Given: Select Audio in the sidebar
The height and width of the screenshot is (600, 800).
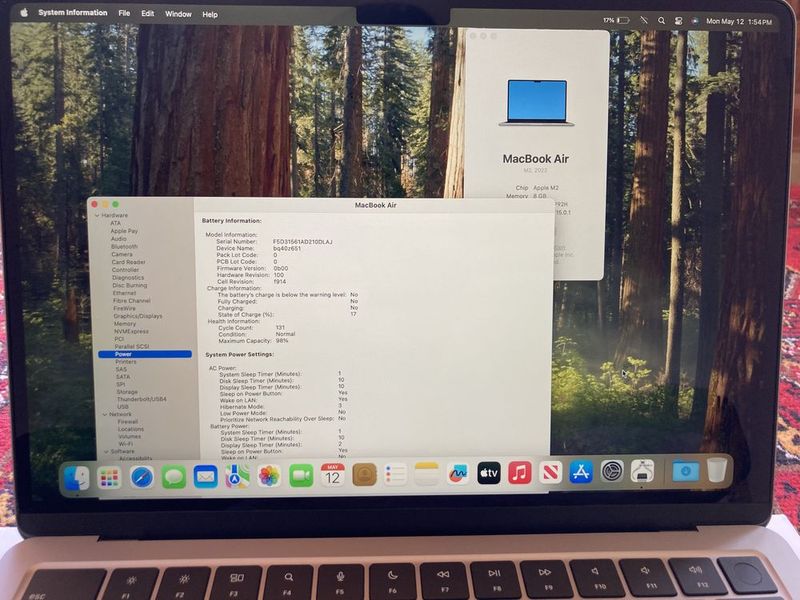Looking at the screenshot, I should pos(118,238).
